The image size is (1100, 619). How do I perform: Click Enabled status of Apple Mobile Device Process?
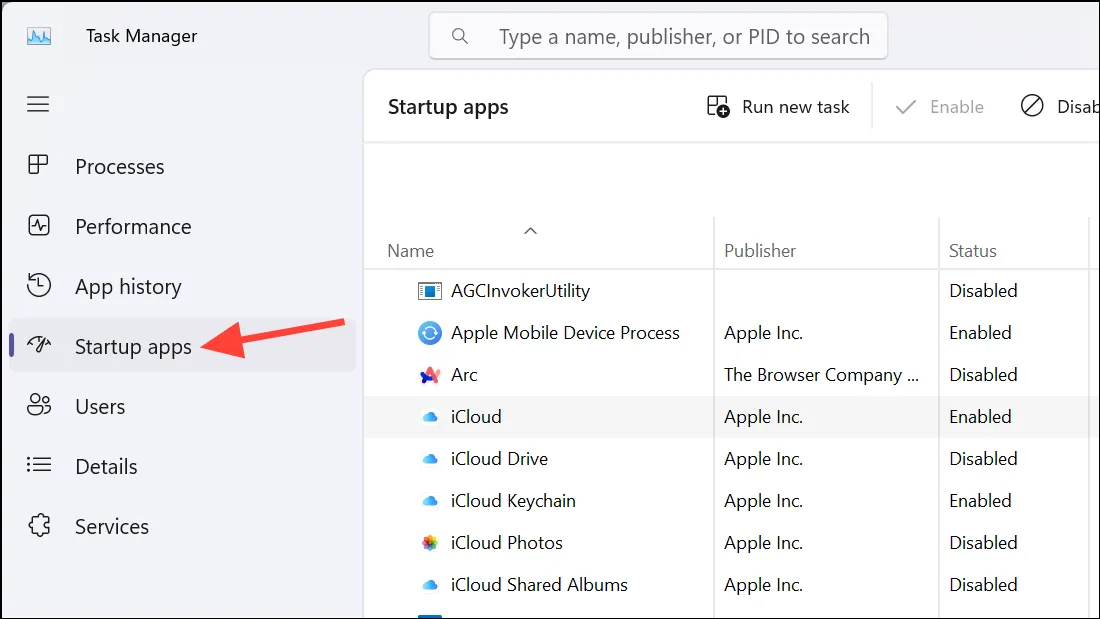pos(980,333)
